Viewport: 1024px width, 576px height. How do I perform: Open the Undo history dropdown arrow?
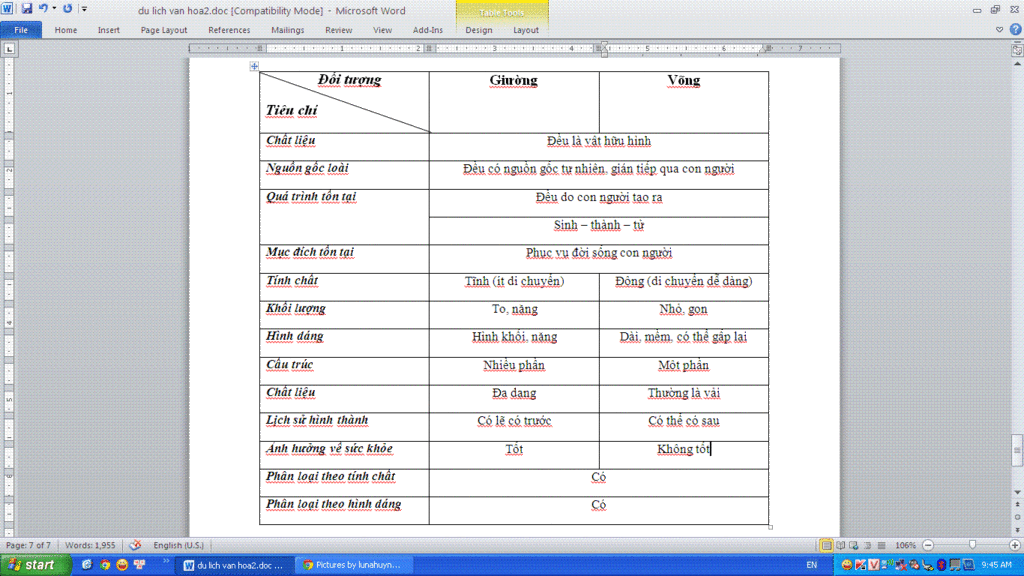pos(54,8)
